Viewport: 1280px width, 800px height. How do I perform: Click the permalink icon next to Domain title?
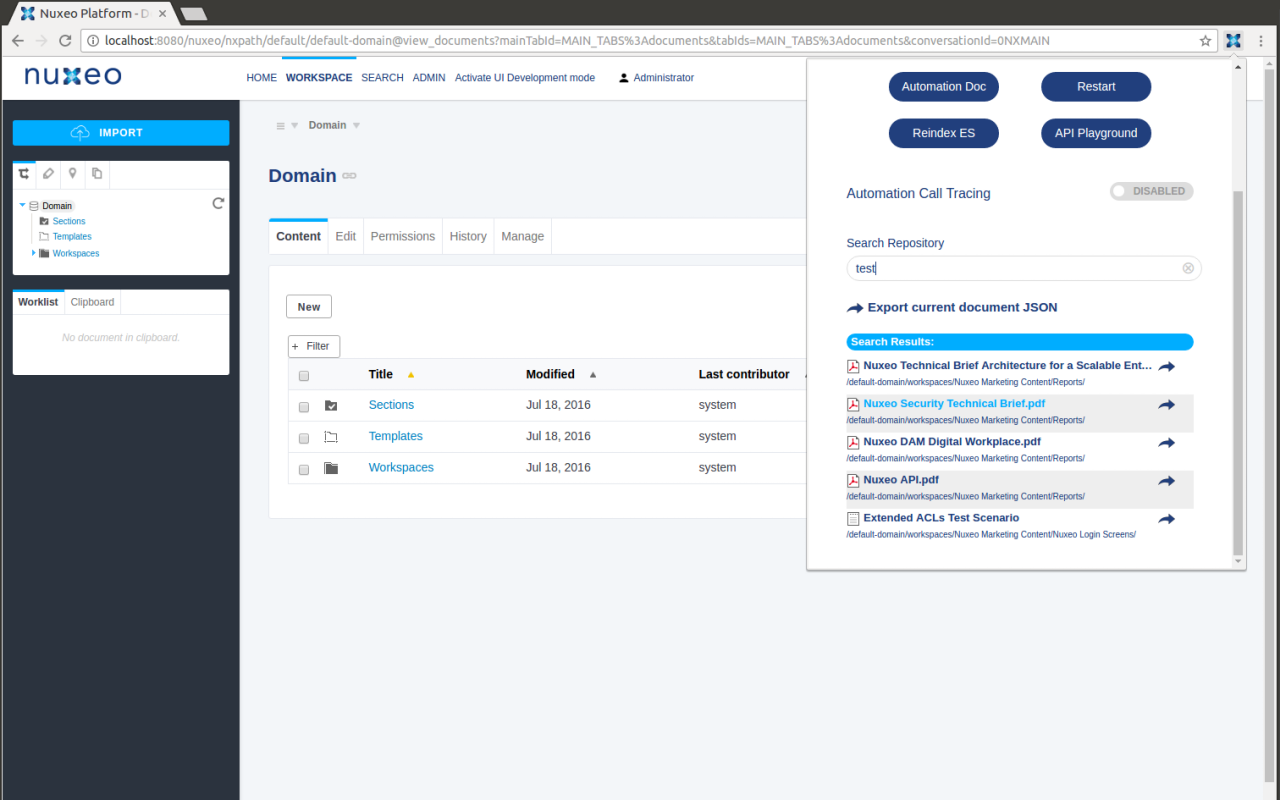[349, 176]
